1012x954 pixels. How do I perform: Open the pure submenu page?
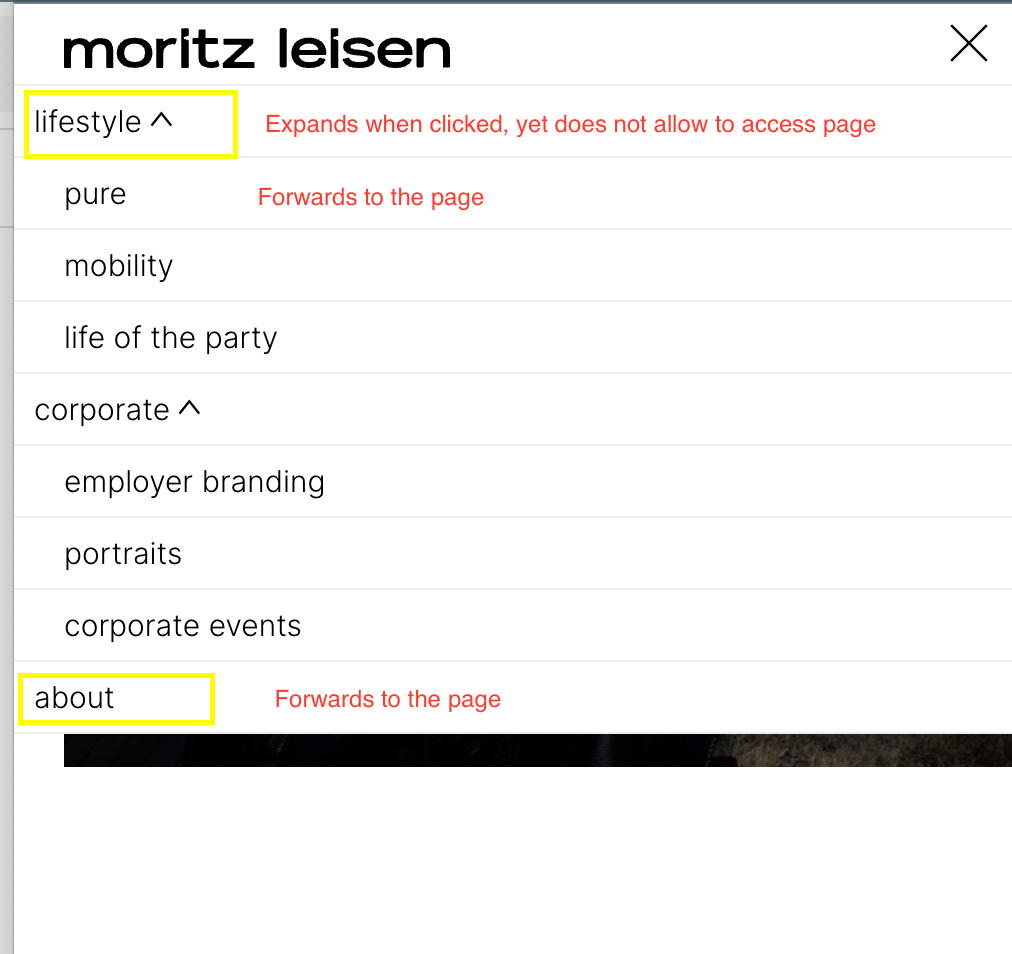[95, 194]
